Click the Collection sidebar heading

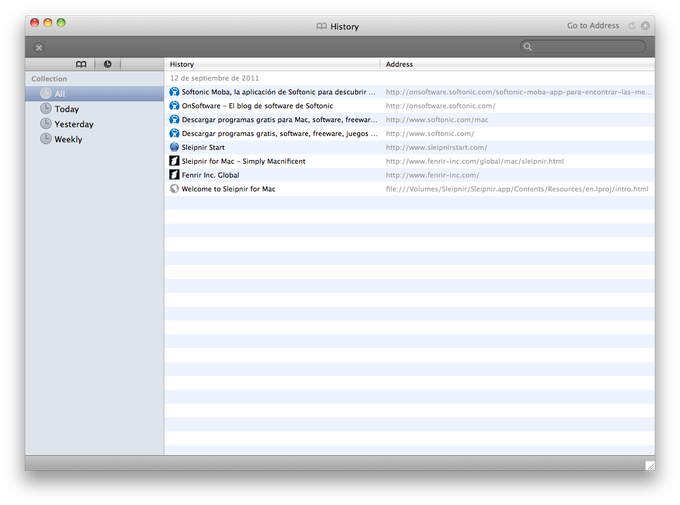[49, 79]
